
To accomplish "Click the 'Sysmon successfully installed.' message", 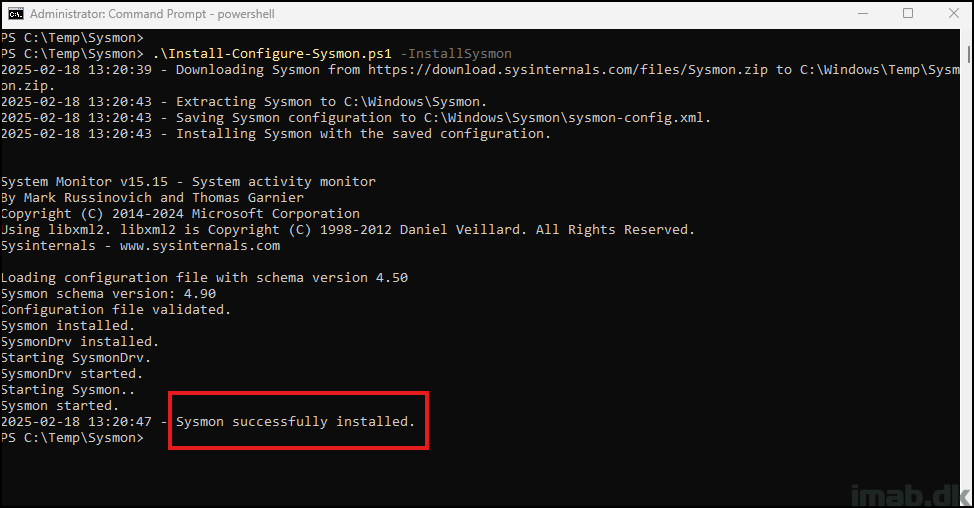I will coord(295,422).
